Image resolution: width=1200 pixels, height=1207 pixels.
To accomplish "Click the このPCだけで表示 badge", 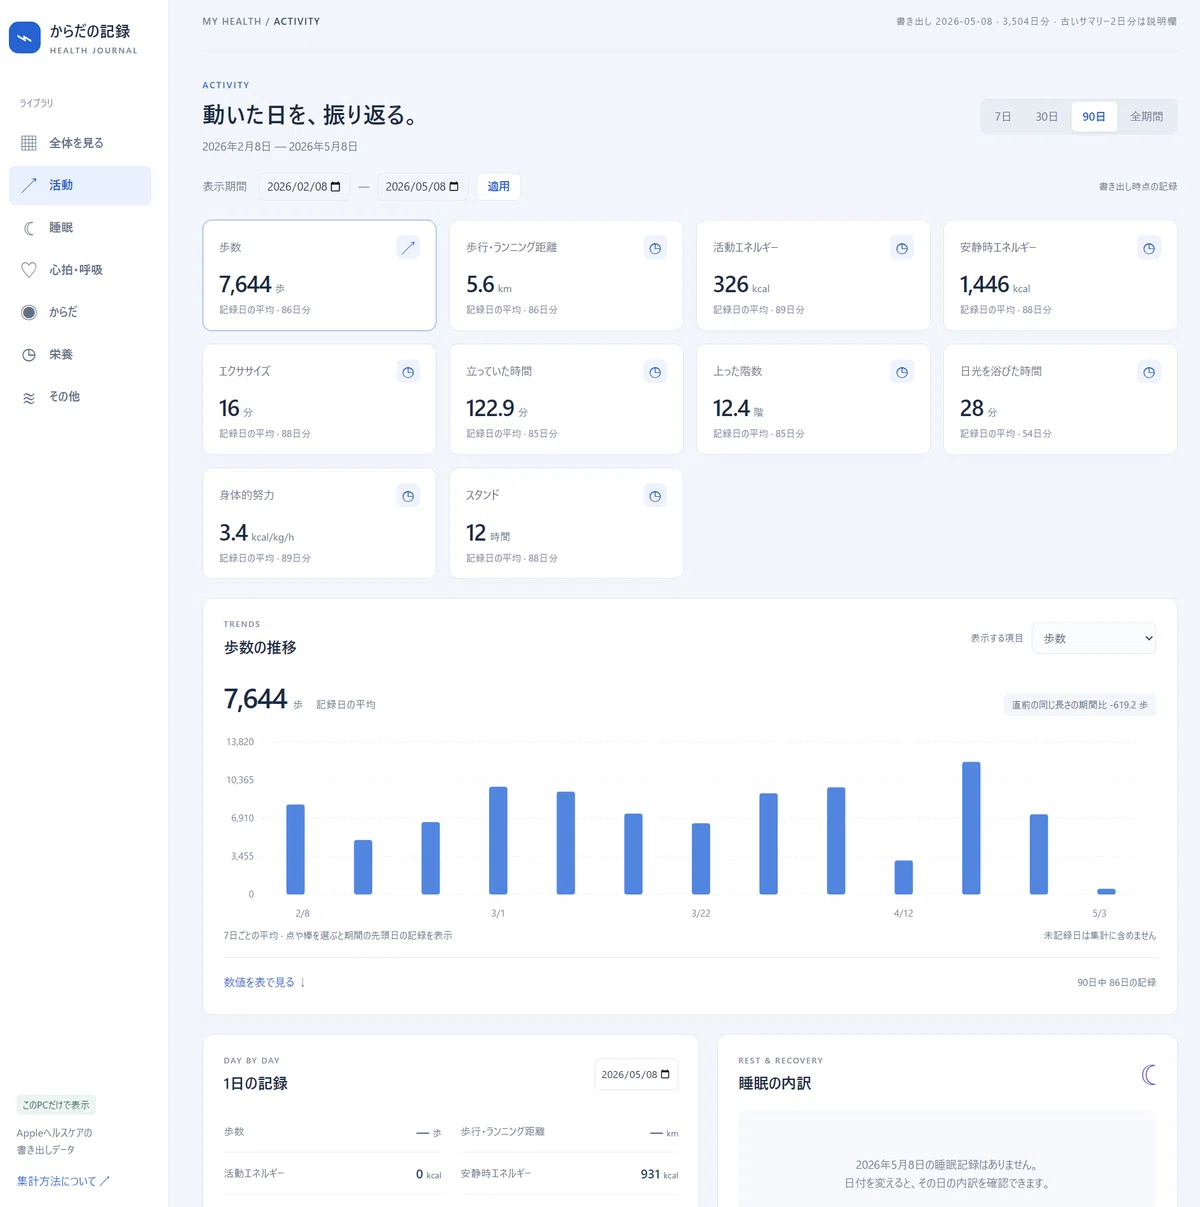I will [x=56, y=1105].
